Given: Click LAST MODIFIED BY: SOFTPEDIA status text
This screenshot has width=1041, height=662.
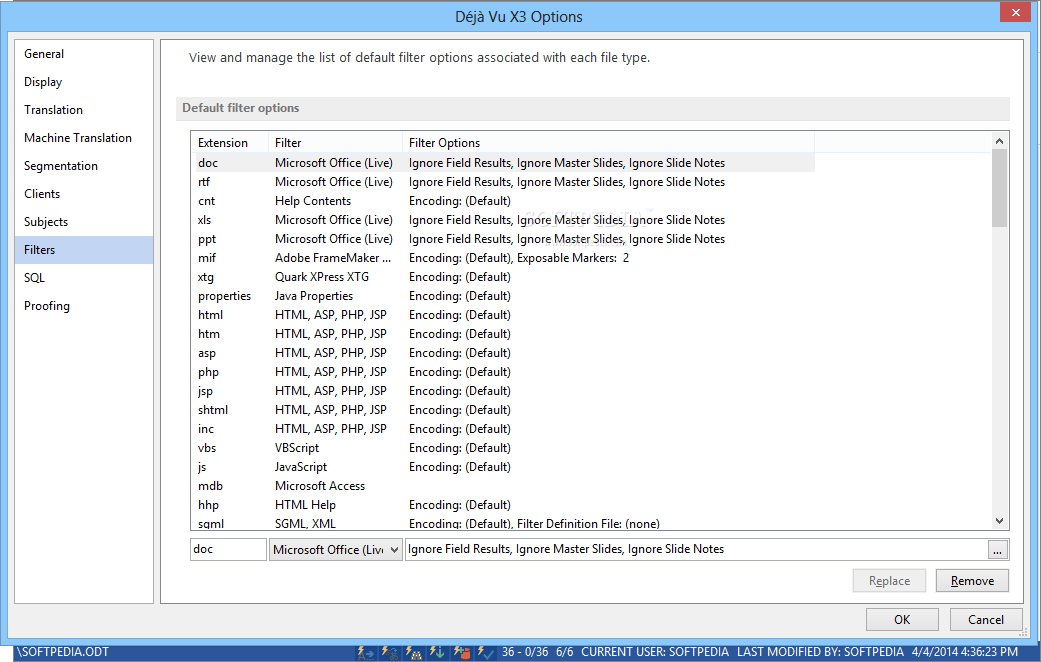Looking at the screenshot, I should (x=820, y=652).
